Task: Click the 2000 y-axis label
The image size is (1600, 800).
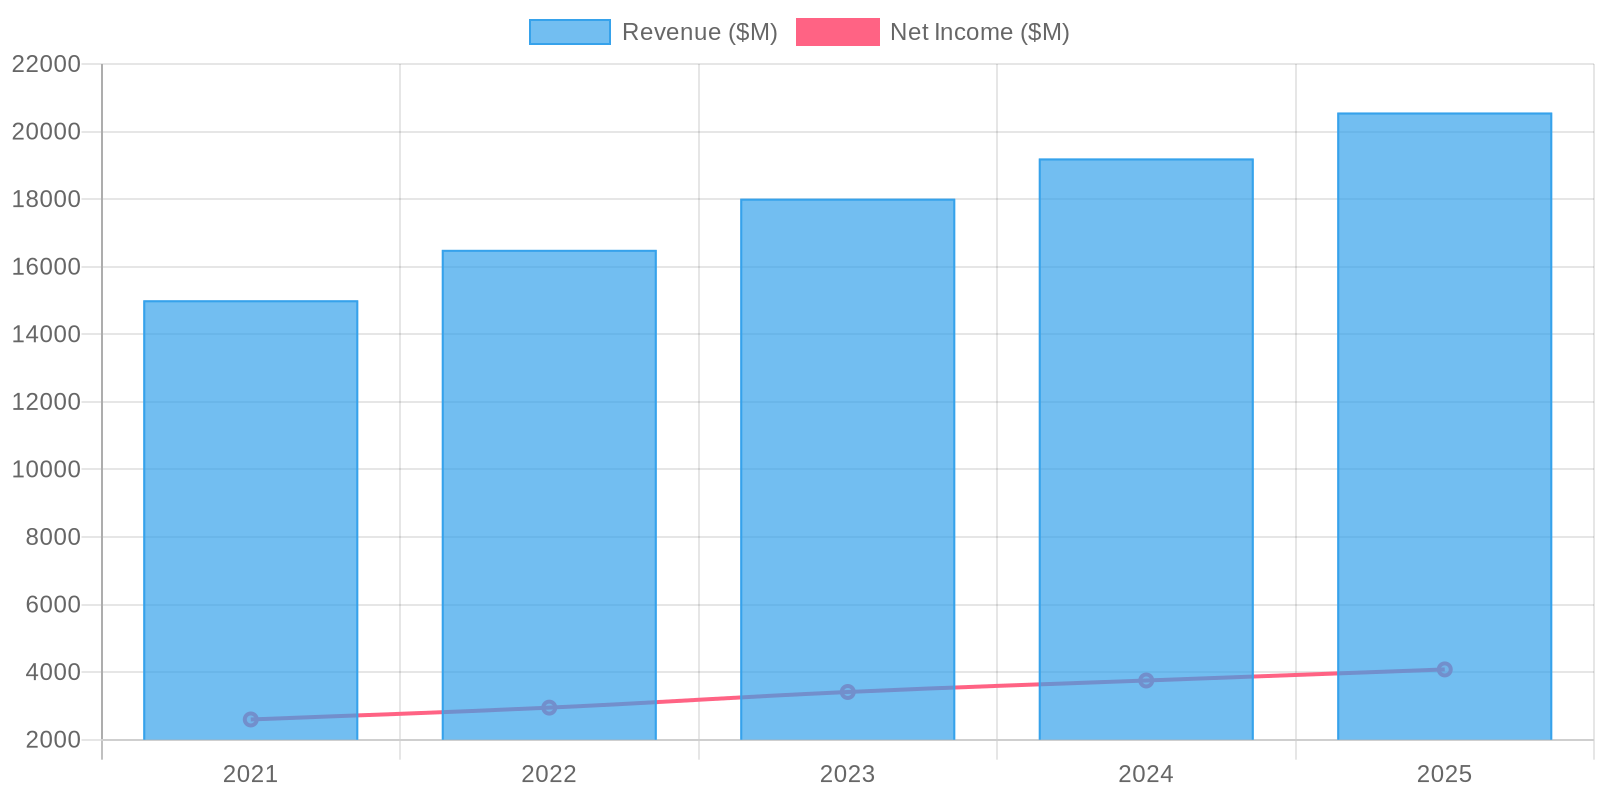Action: pos(46,740)
